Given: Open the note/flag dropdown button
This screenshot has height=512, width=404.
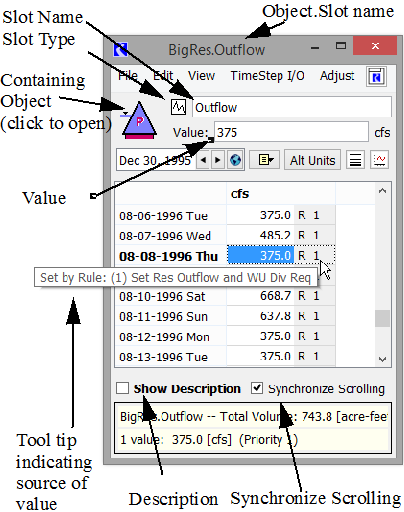Looking at the screenshot, I should 264,160.
